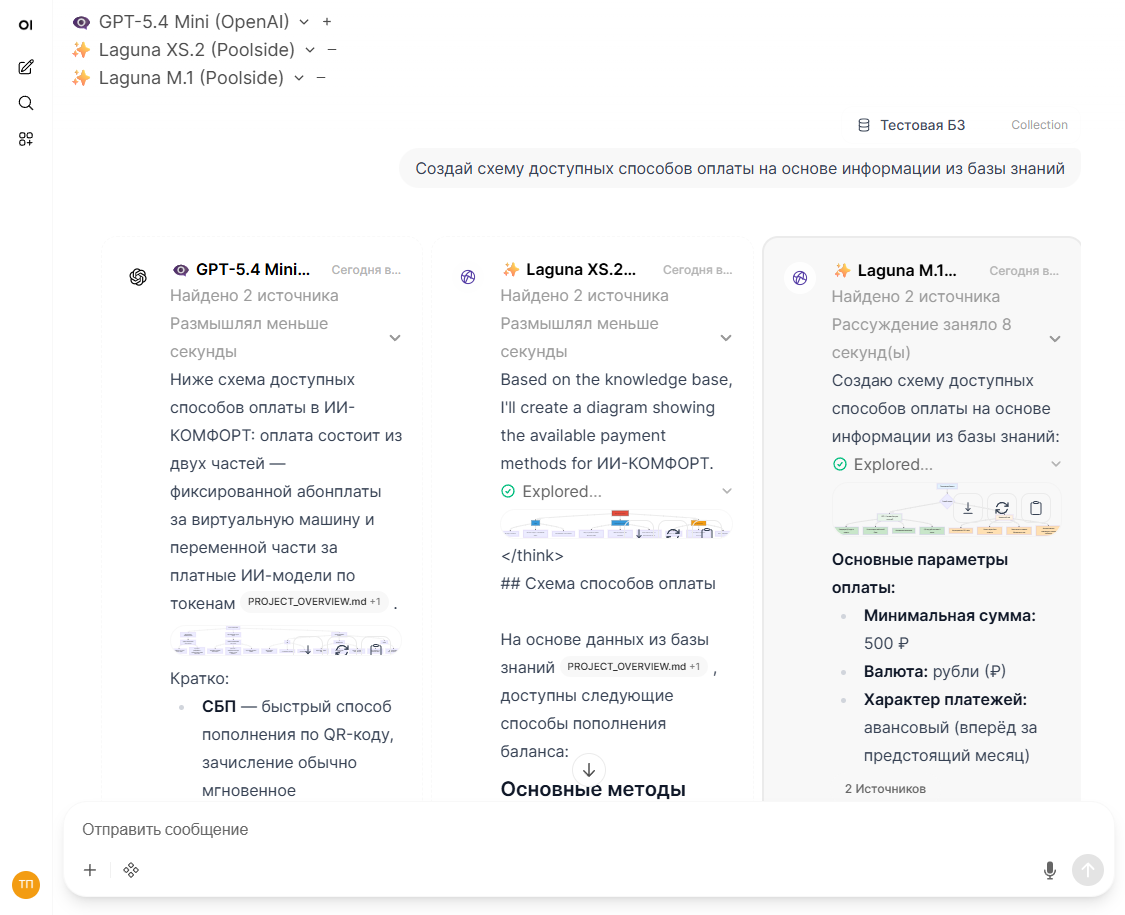Refresh the Laguna M.1 diagram
The width and height of the screenshot is (1125, 915).
[1002, 508]
